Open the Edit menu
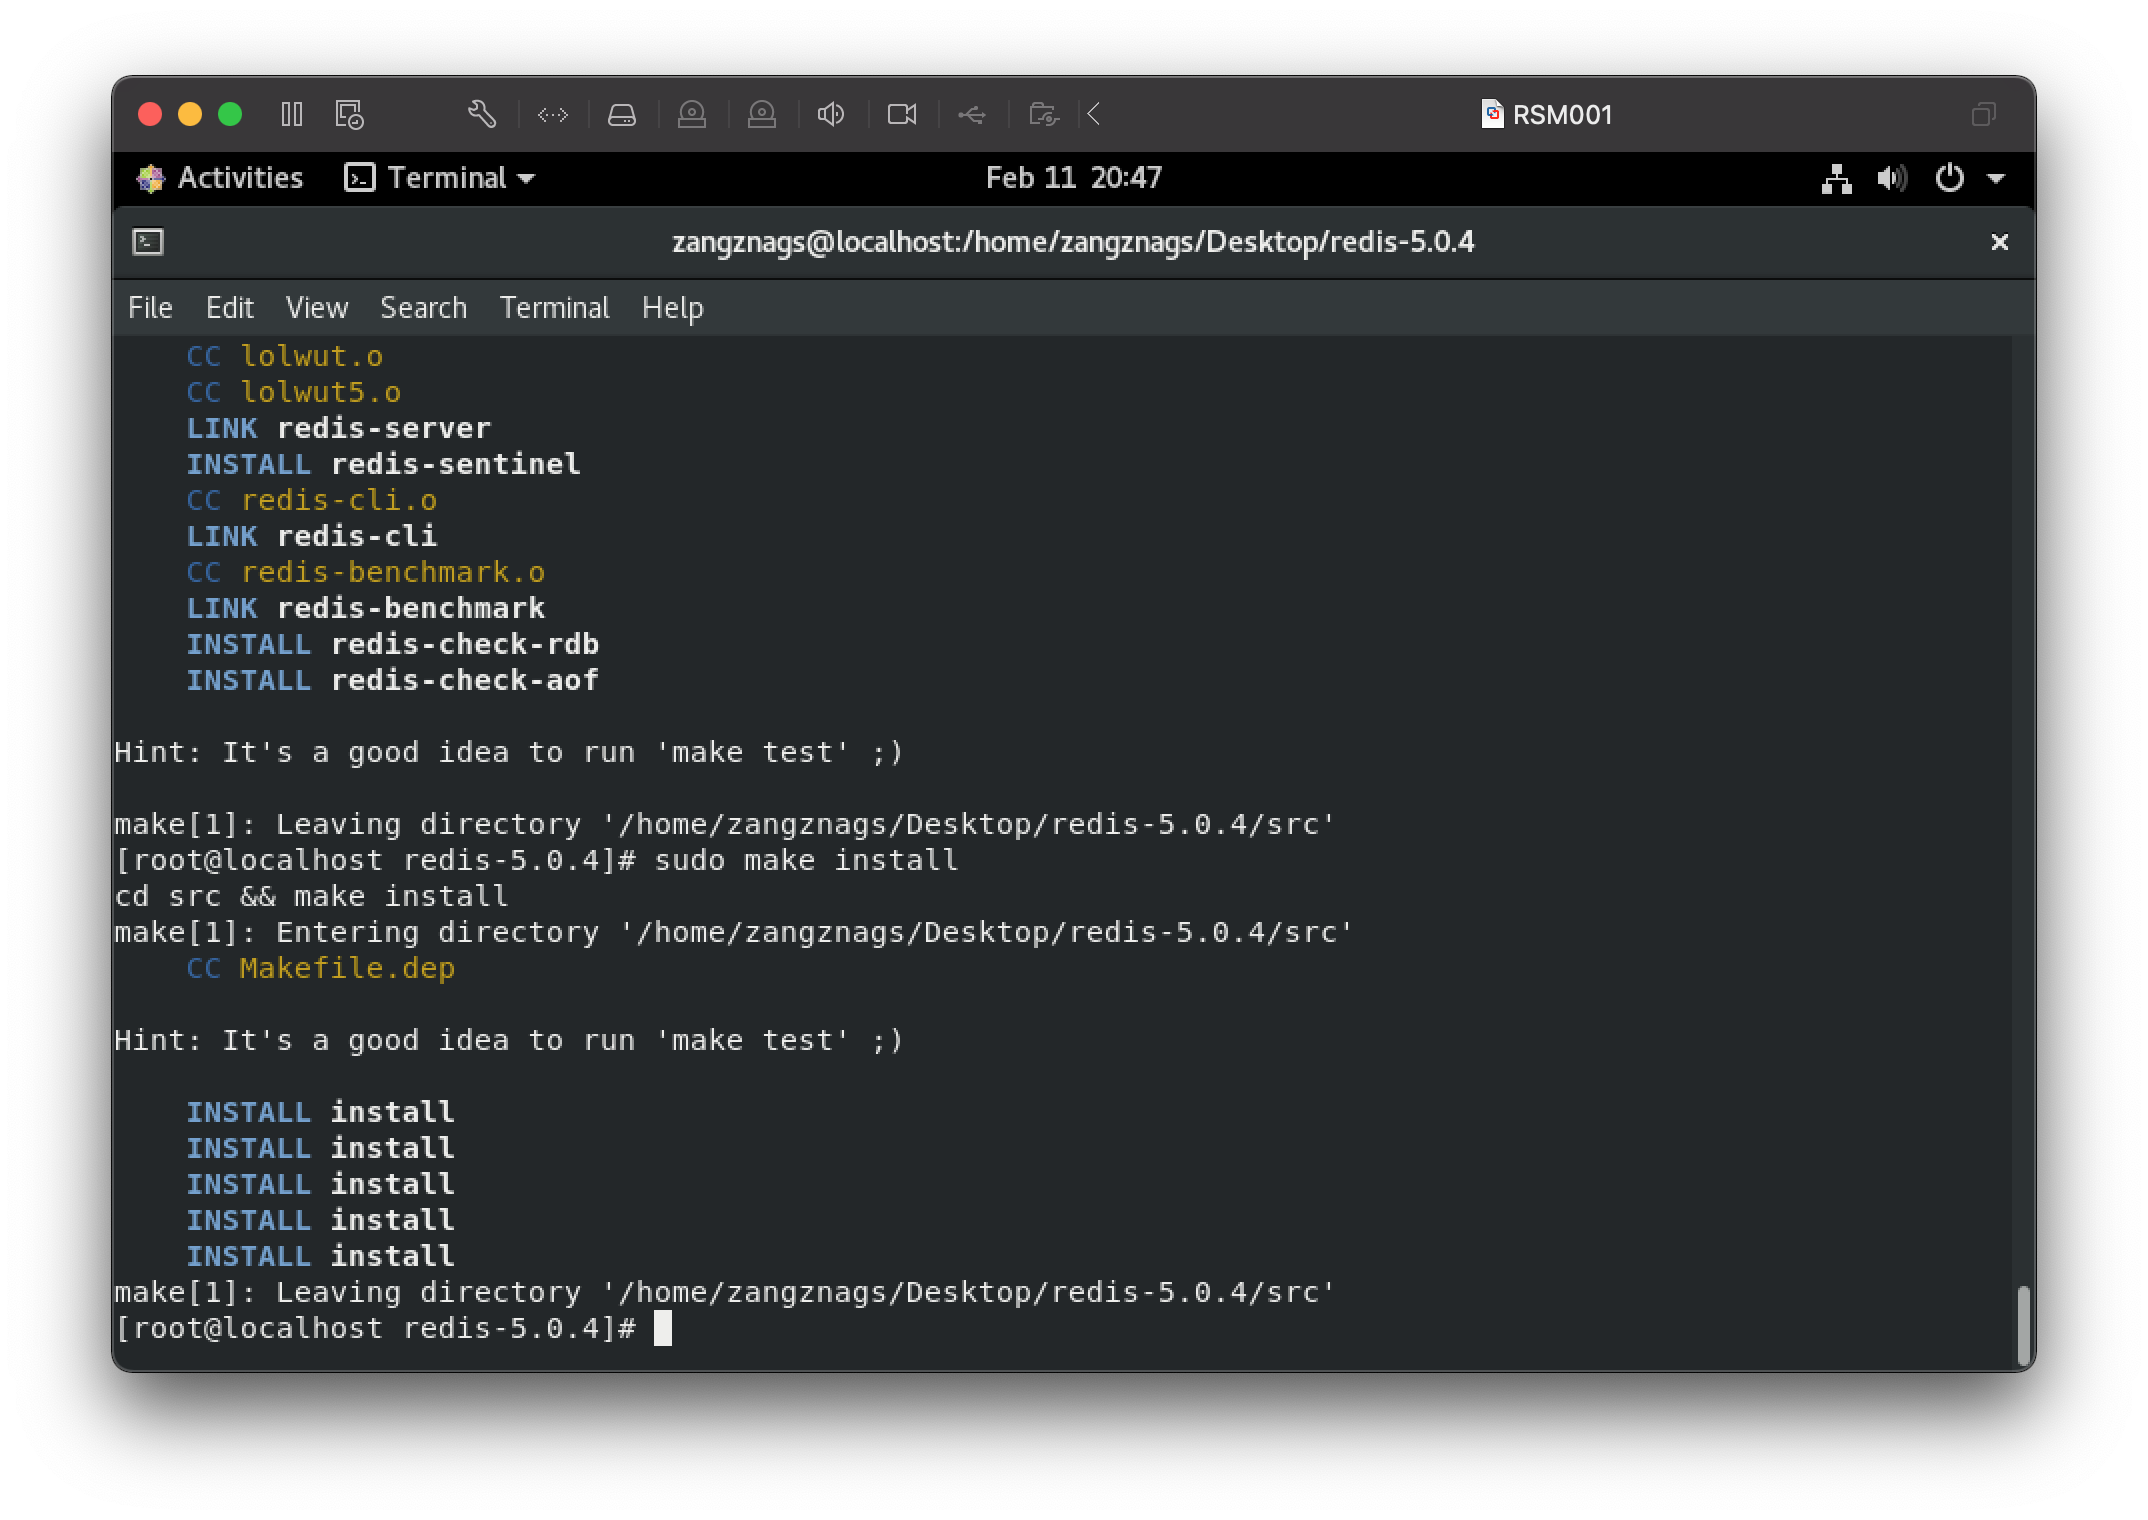 pos(229,308)
